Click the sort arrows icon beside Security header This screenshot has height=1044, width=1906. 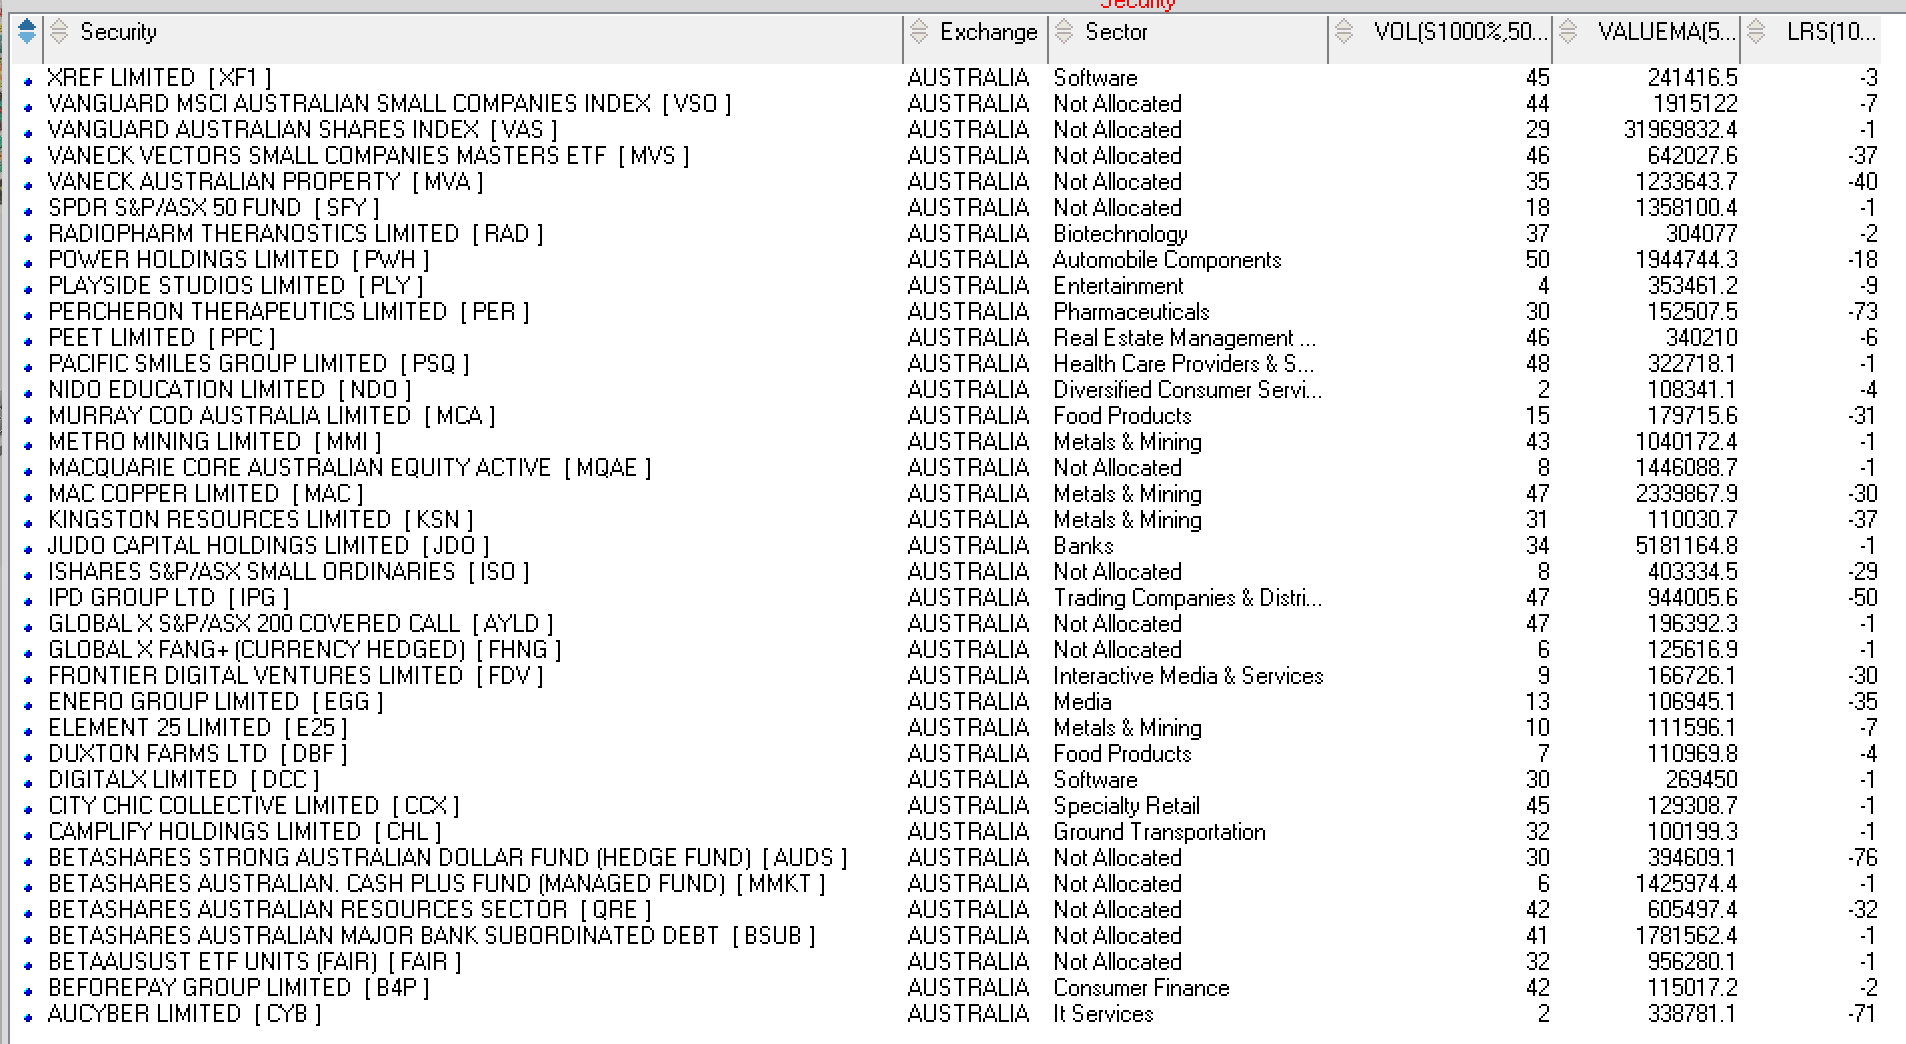tap(59, 32)
